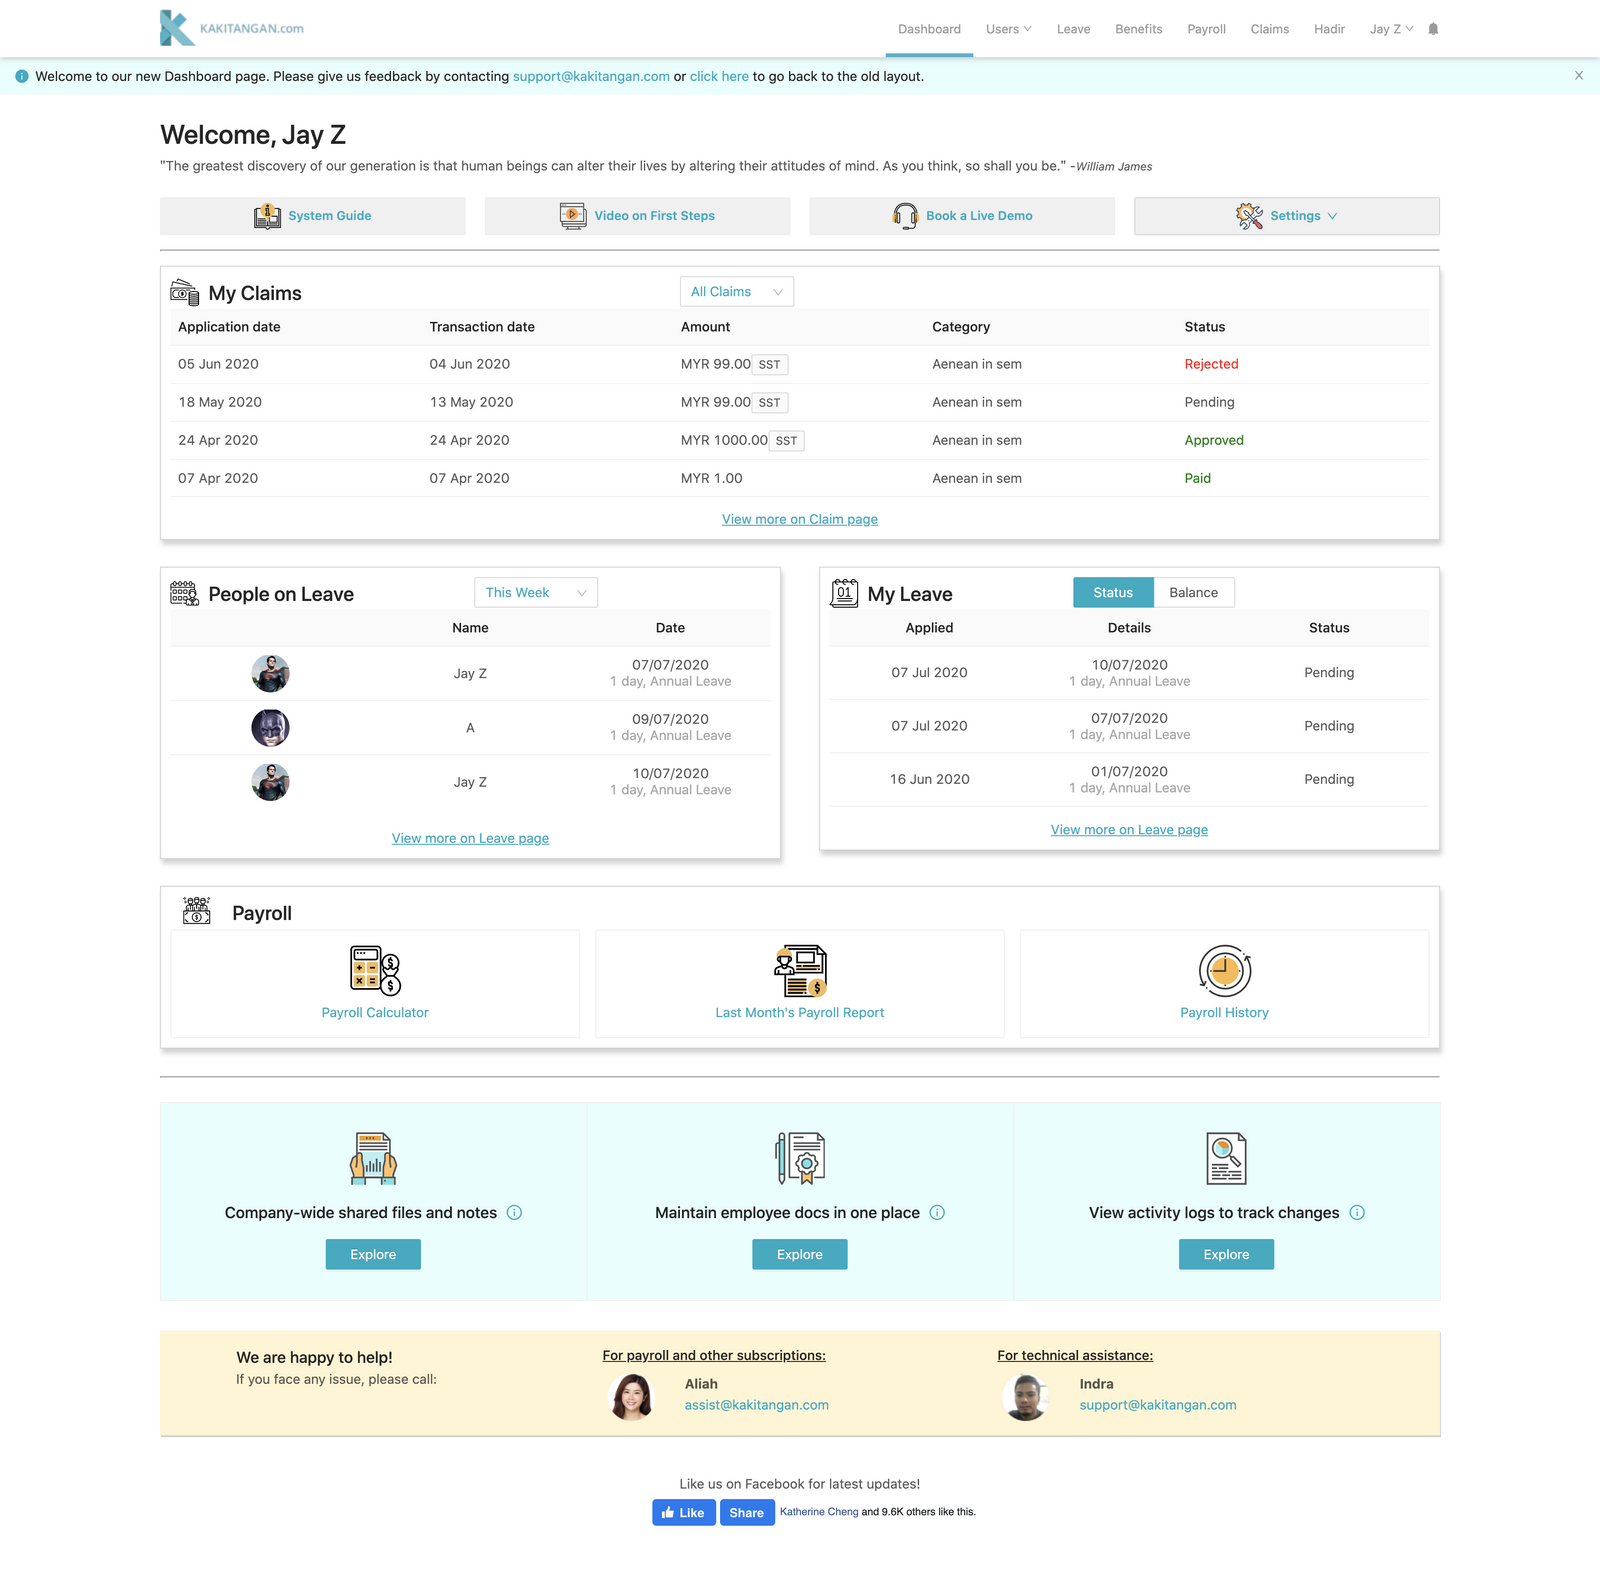The width and height of the screenshot is (1600, 1581).
Task: Click the info icon beside activity logs
Action: click(x=1357, y=1212)
